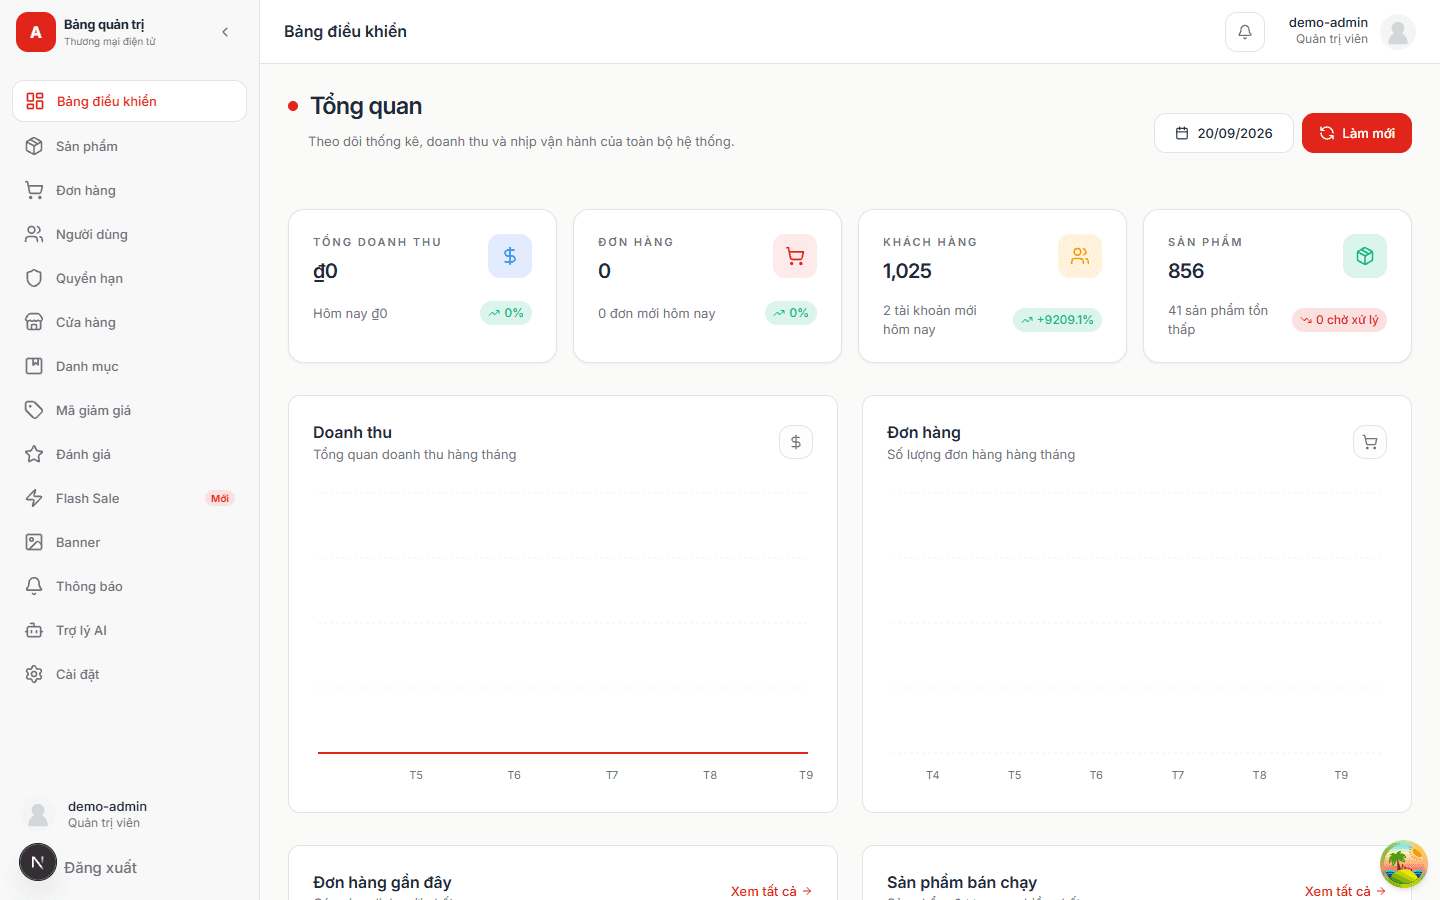
Task: Click the users icon in Khách hàng card
Action: click(x=1080, y=256)
